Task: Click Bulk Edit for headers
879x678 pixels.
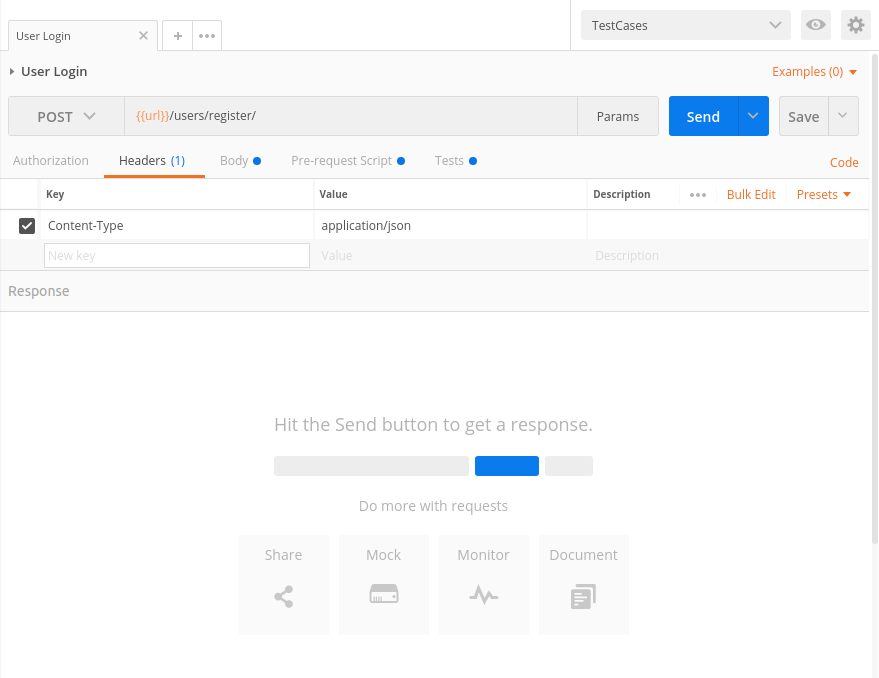Action: pyautogui.click(x=751, y=195)
